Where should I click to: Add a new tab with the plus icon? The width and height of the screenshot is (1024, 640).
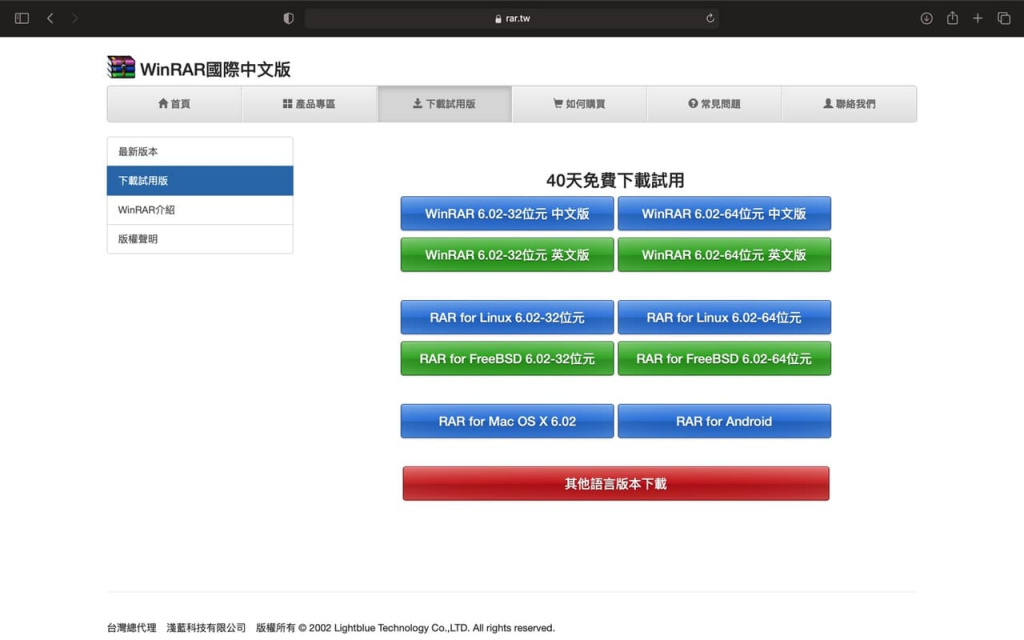(978, 18)
